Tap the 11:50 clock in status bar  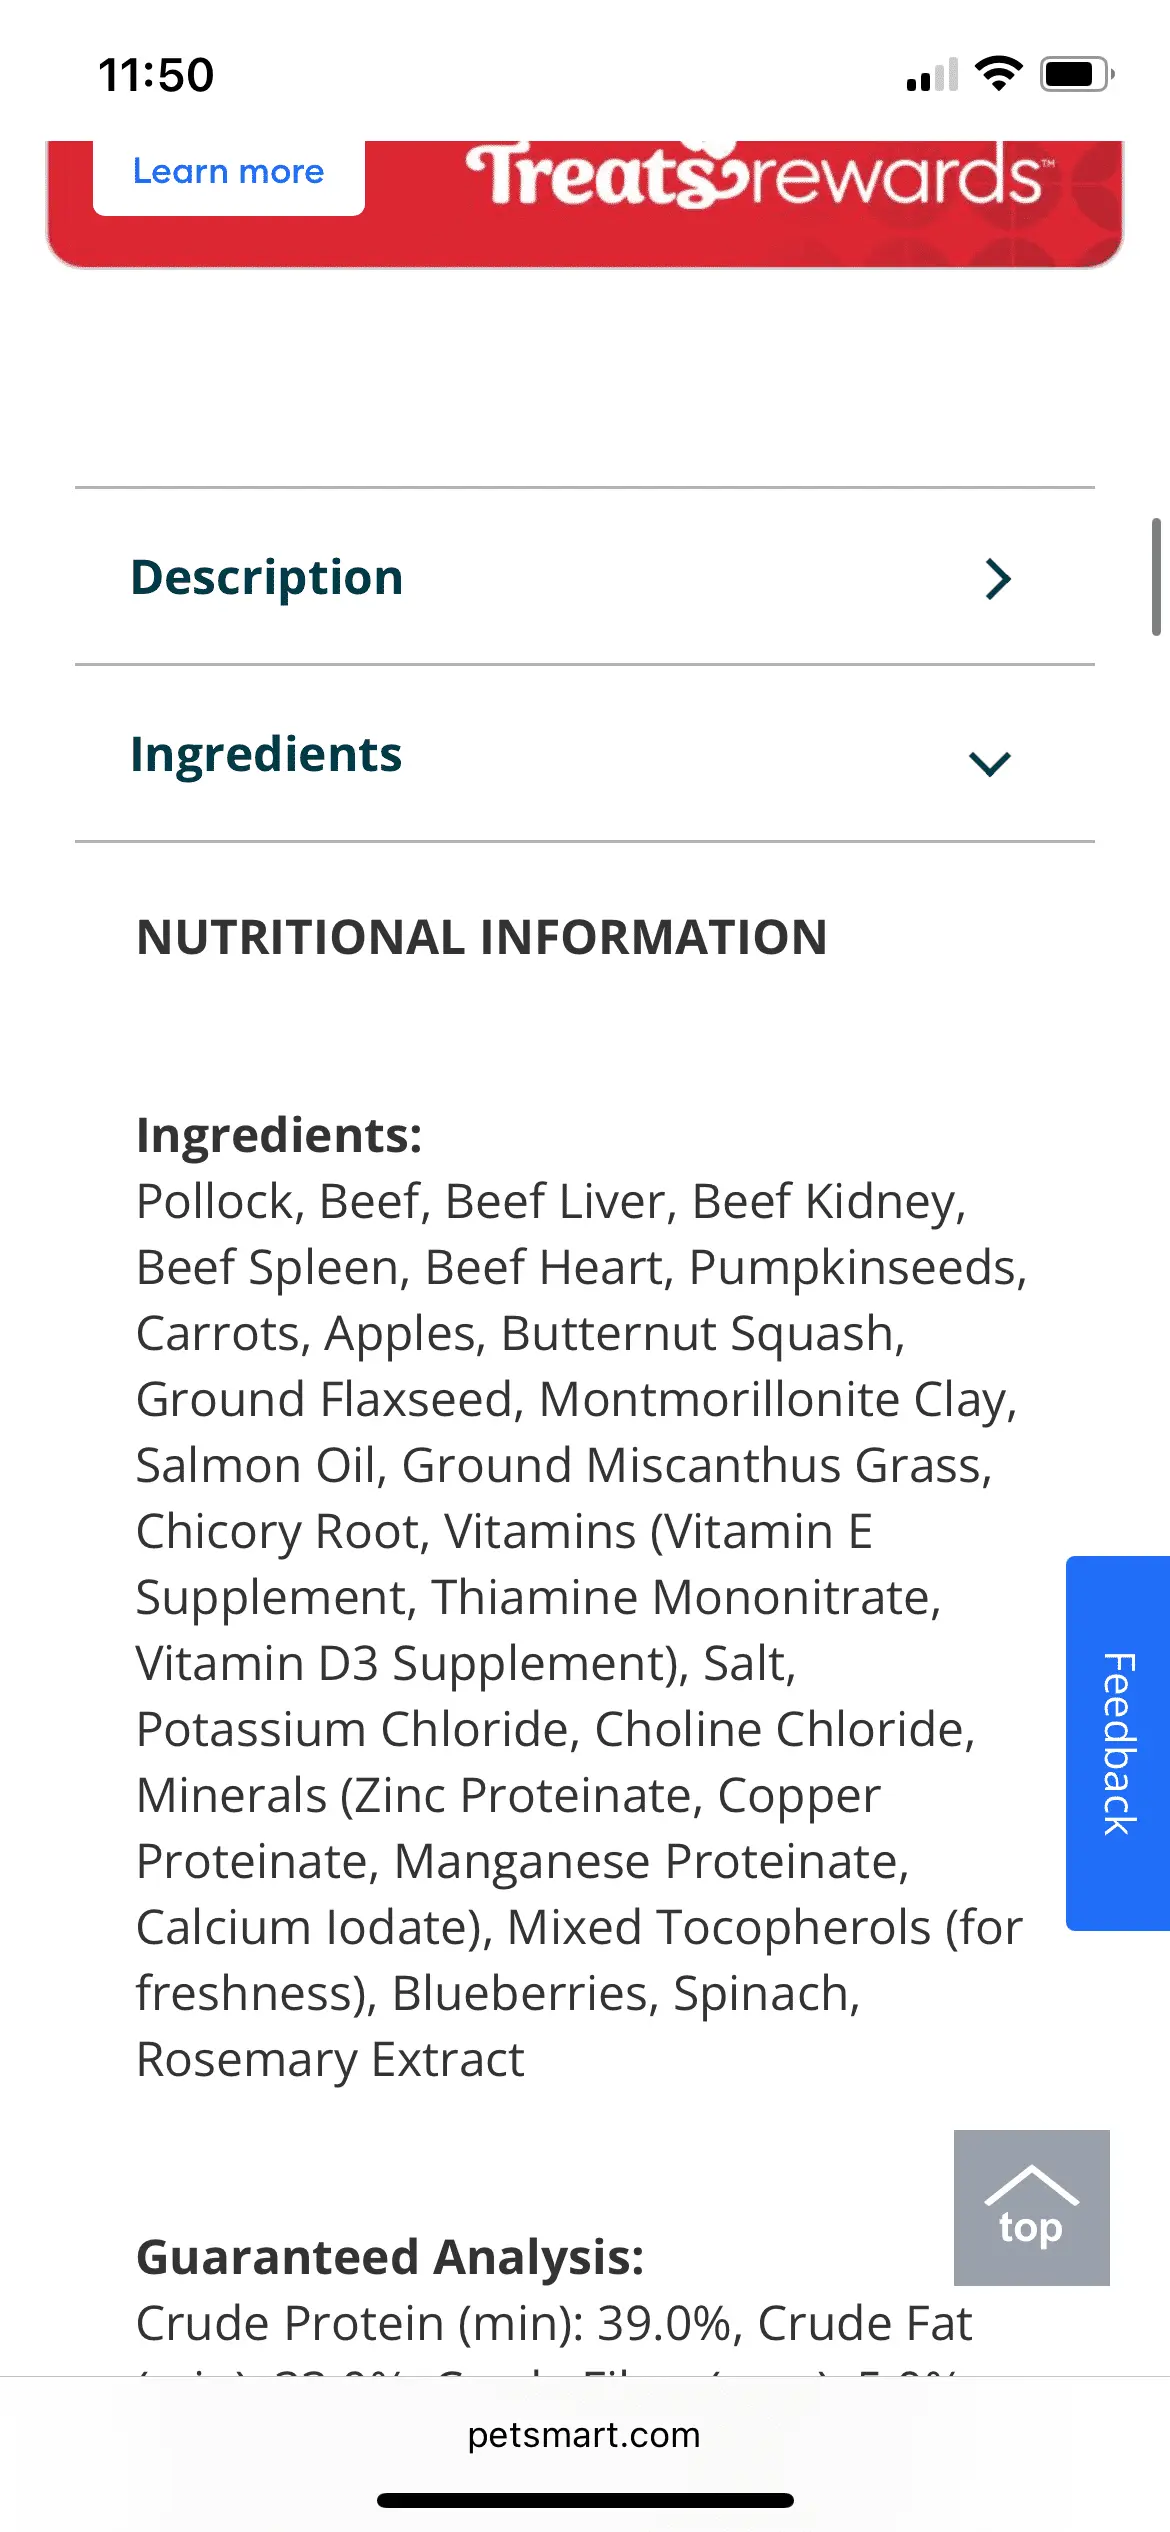tap(156, 75)
